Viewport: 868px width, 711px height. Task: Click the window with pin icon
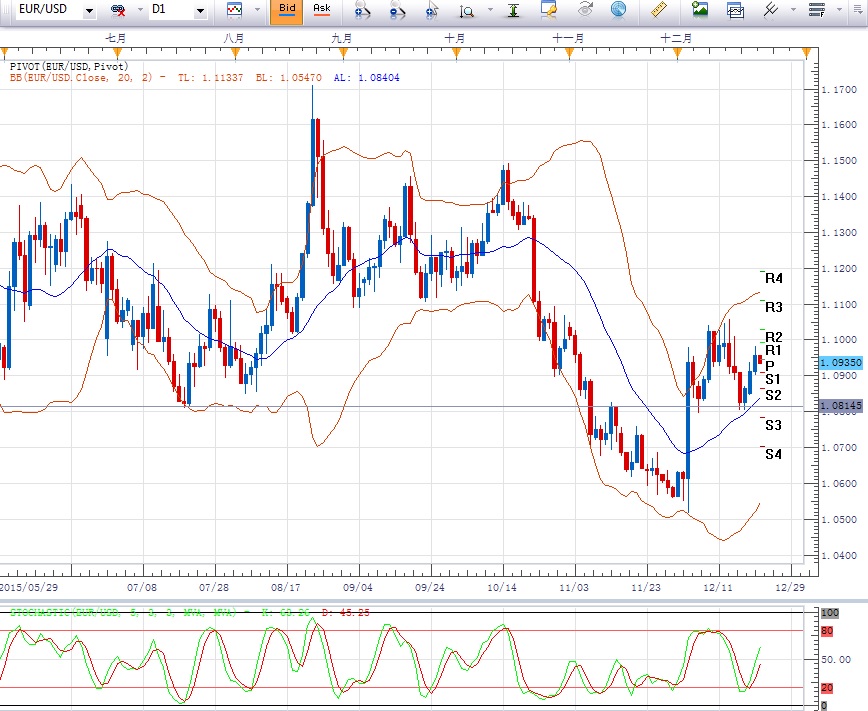549,11
